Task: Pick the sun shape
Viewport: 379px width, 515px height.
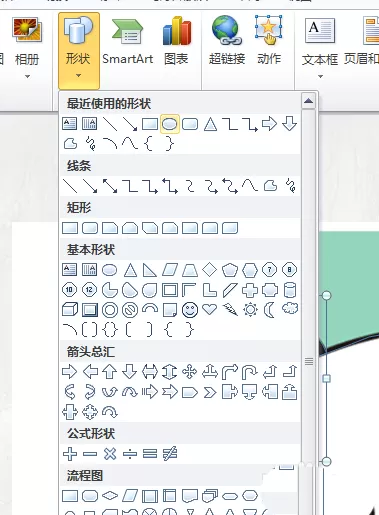Action: [250, 310]
